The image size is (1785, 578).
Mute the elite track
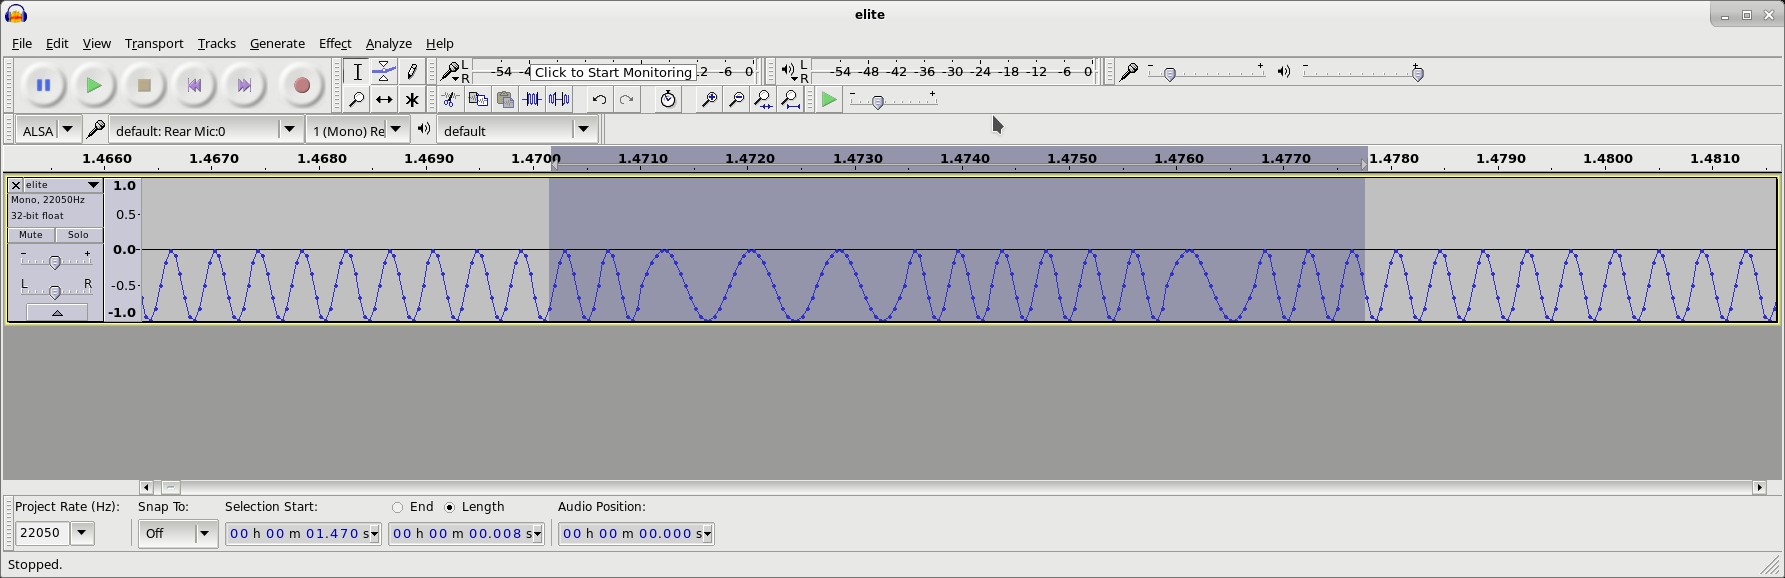31,235
